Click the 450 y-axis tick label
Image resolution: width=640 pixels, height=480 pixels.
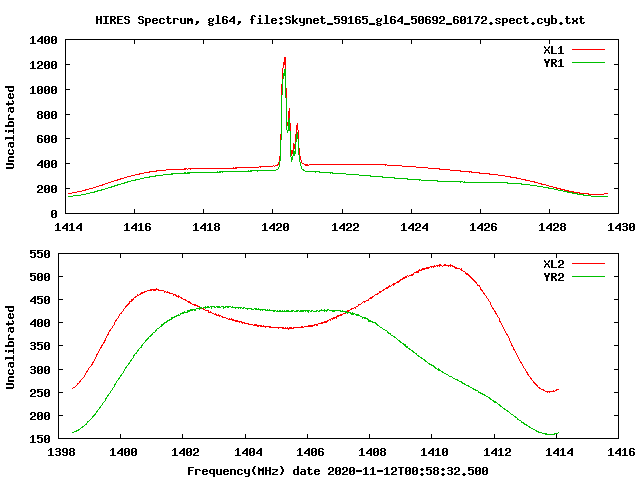(x=40, y=300)
